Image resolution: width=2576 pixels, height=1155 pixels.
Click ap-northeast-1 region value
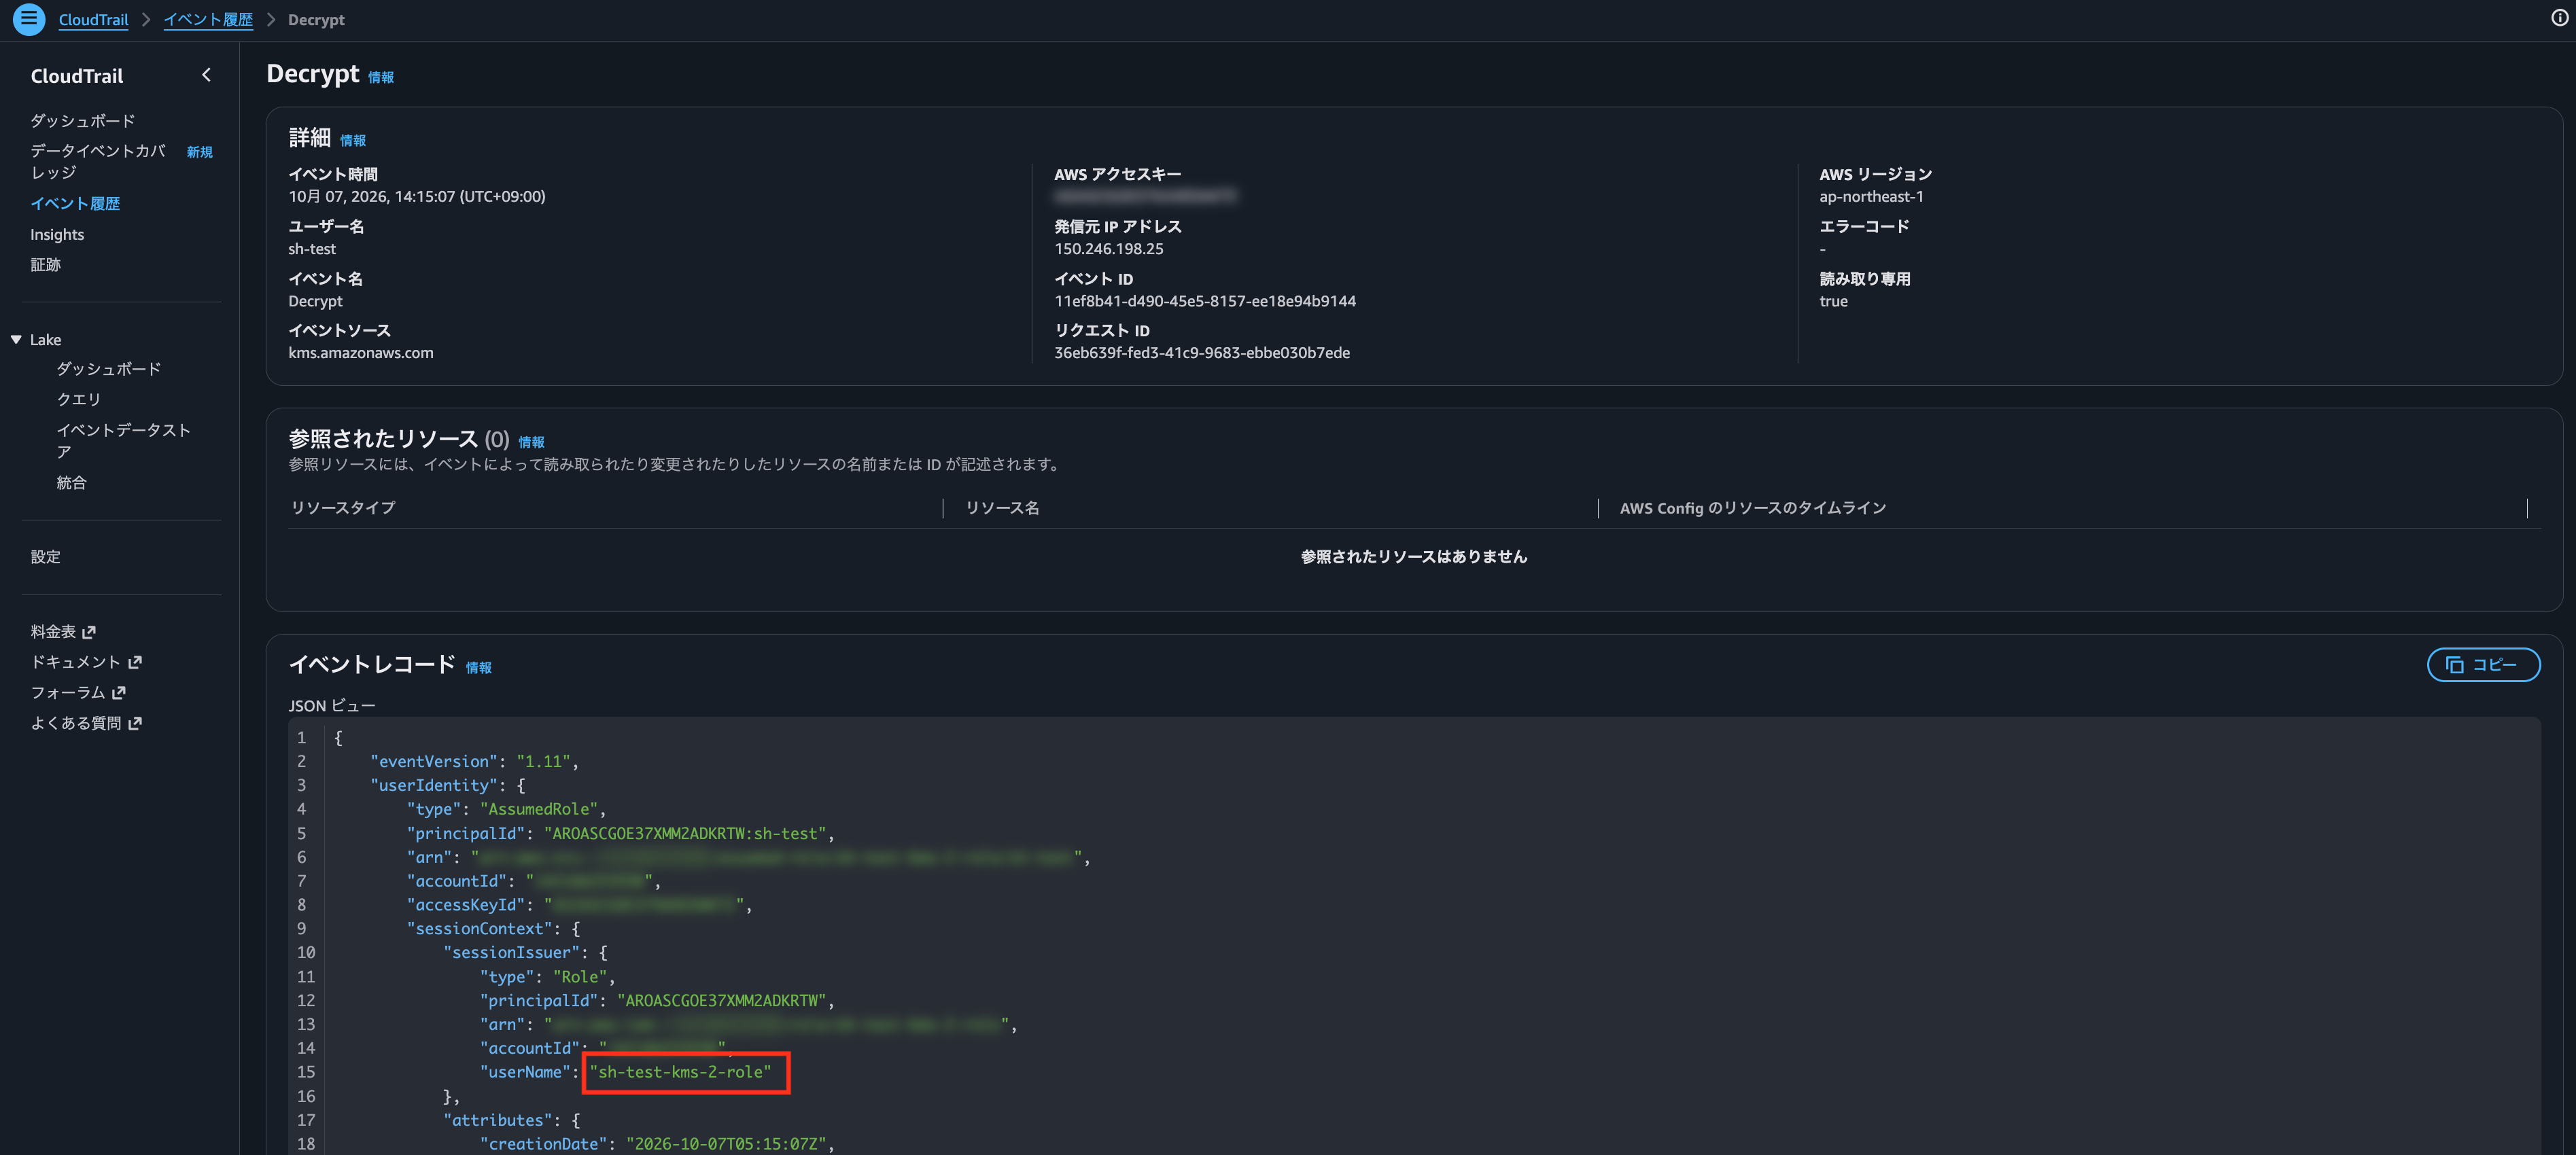pos(1871,197)
